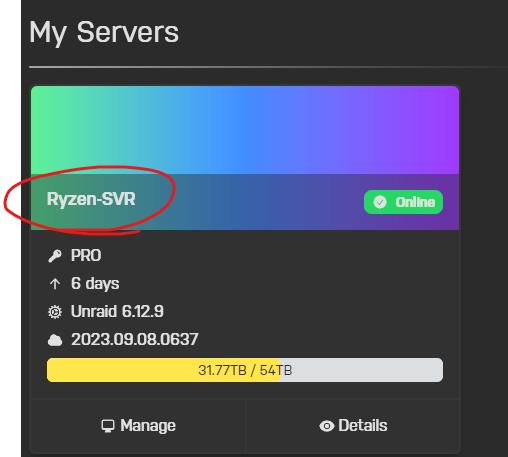Click the uptime arrow icon beside 6 days

point(55,284)
